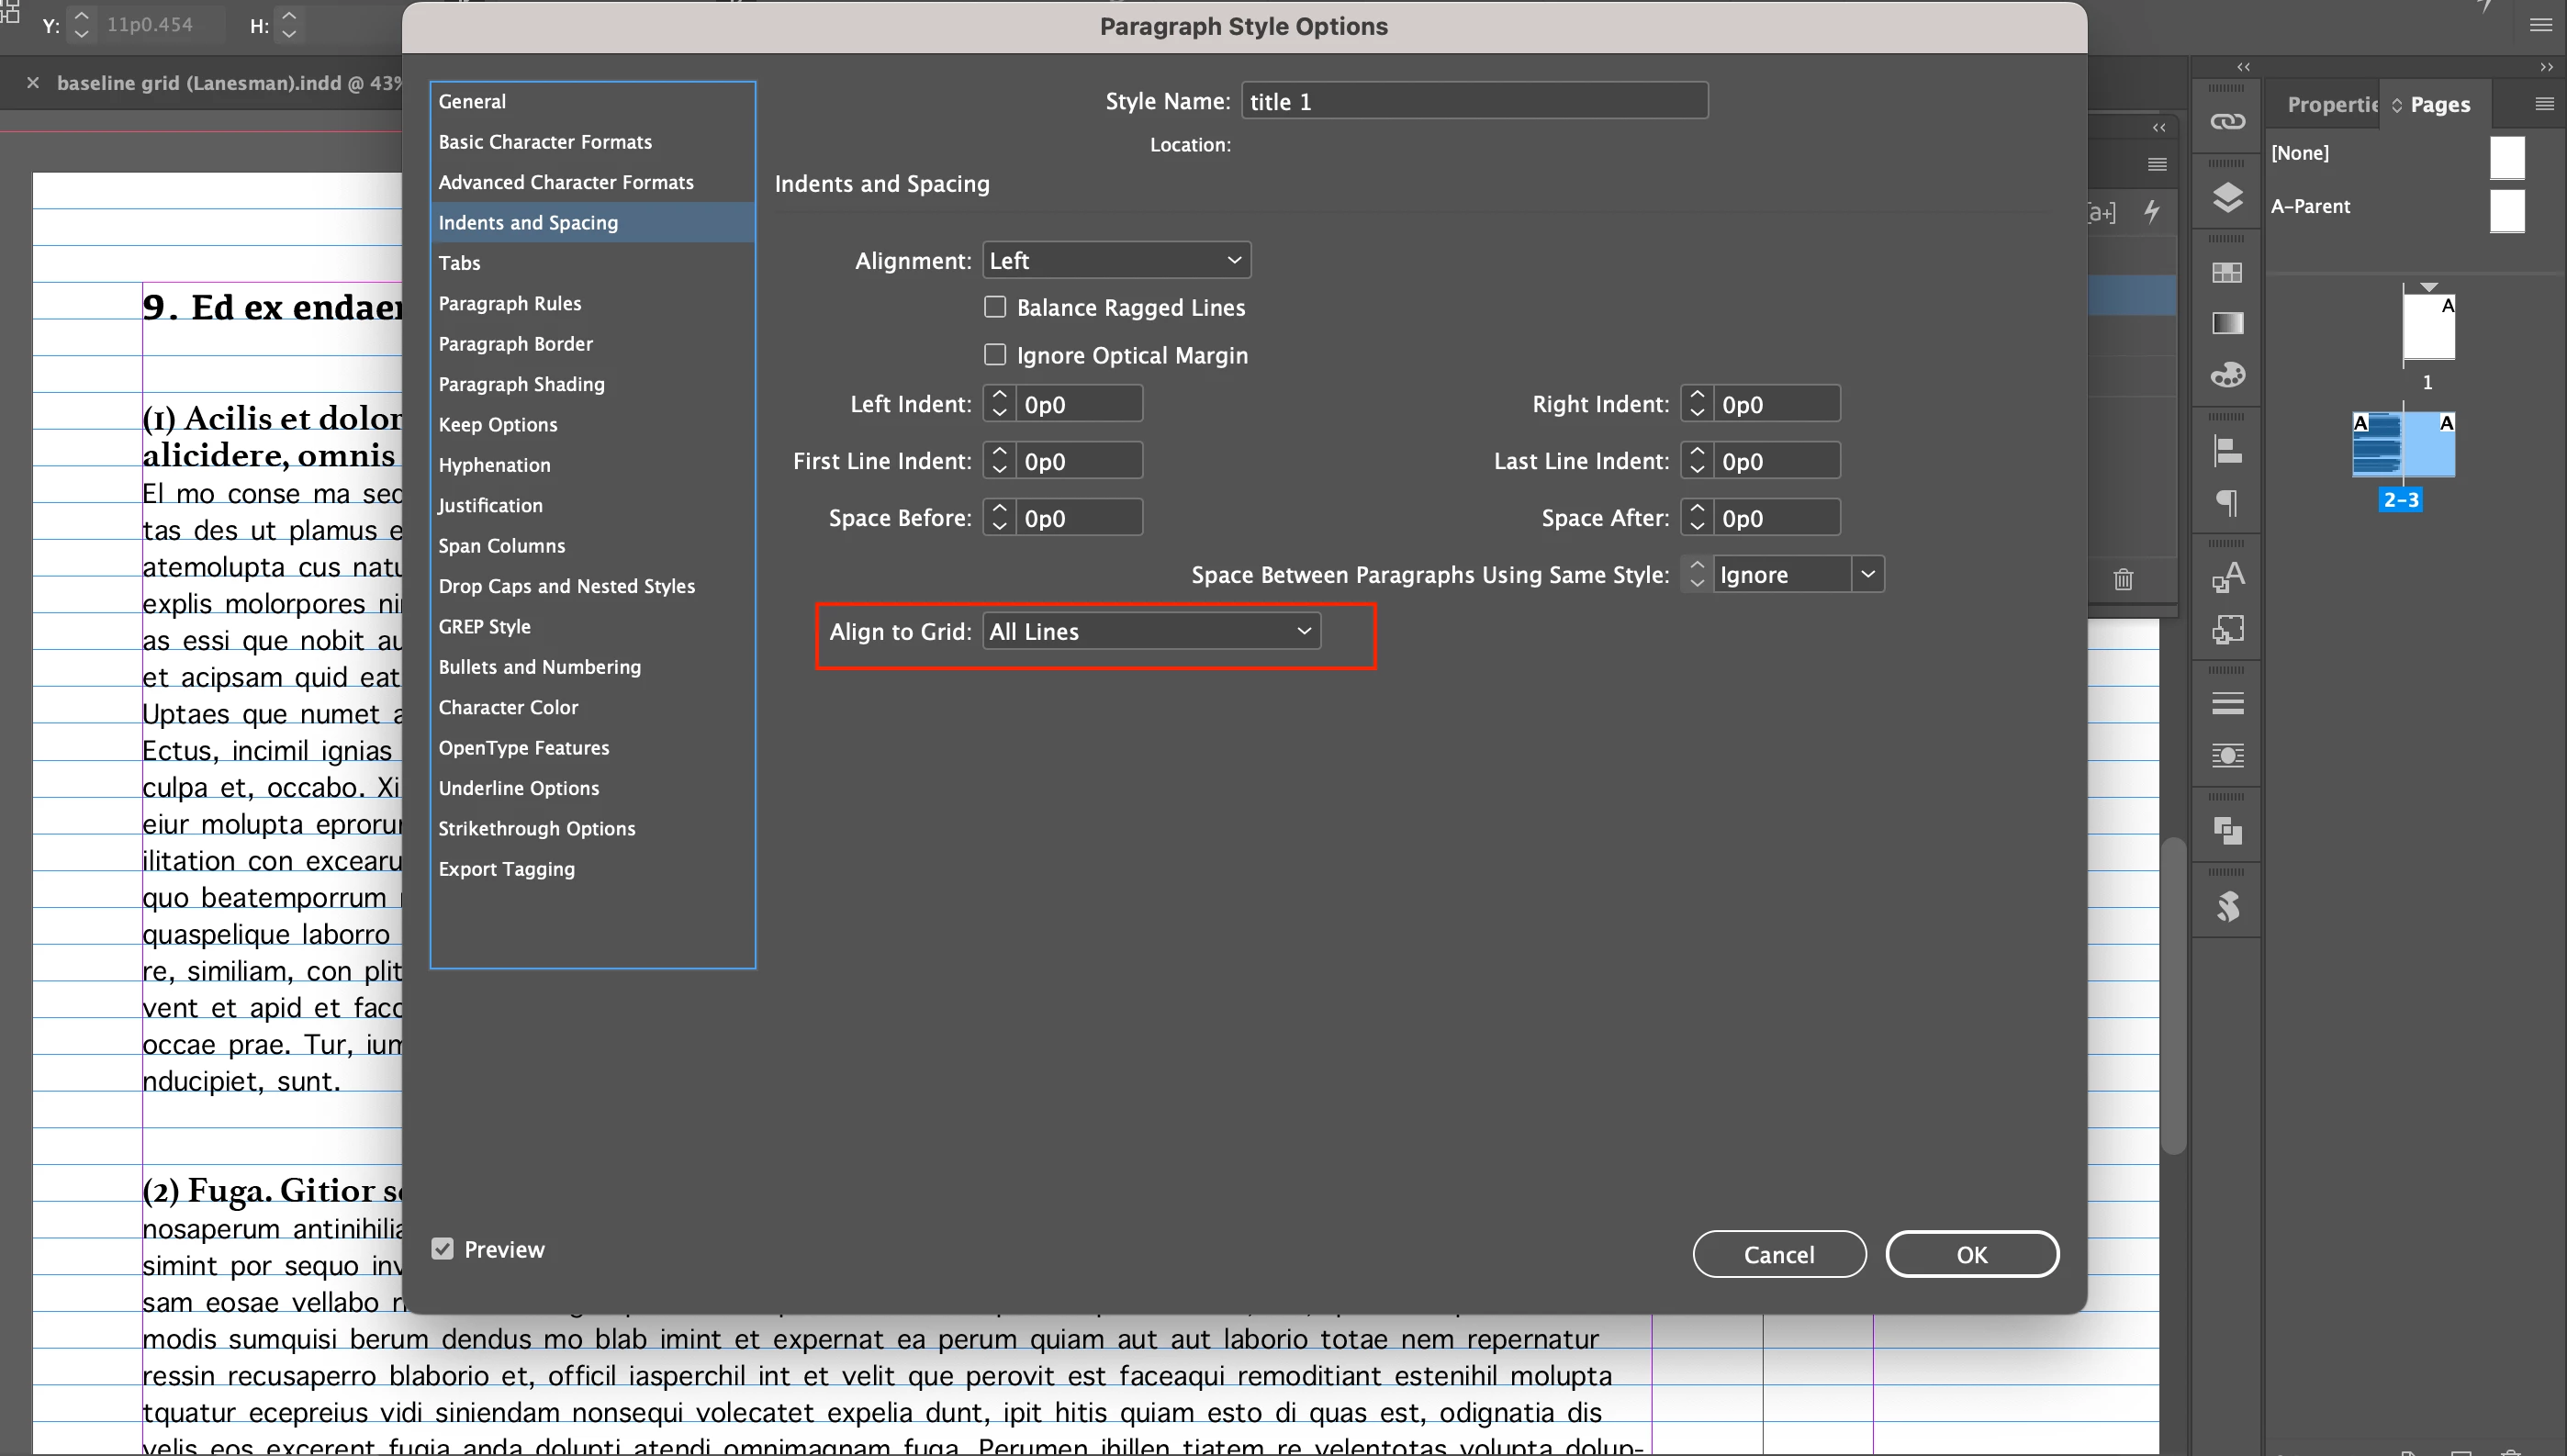
Task: Select Basic Character Formats in sidebar list
Action: pyautogui.click(x=545, y=142)
